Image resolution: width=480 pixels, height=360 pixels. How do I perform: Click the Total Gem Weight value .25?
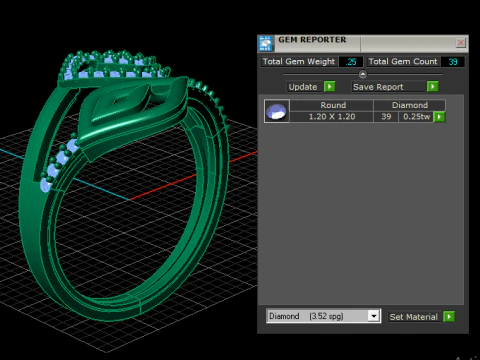coord(351,62)
